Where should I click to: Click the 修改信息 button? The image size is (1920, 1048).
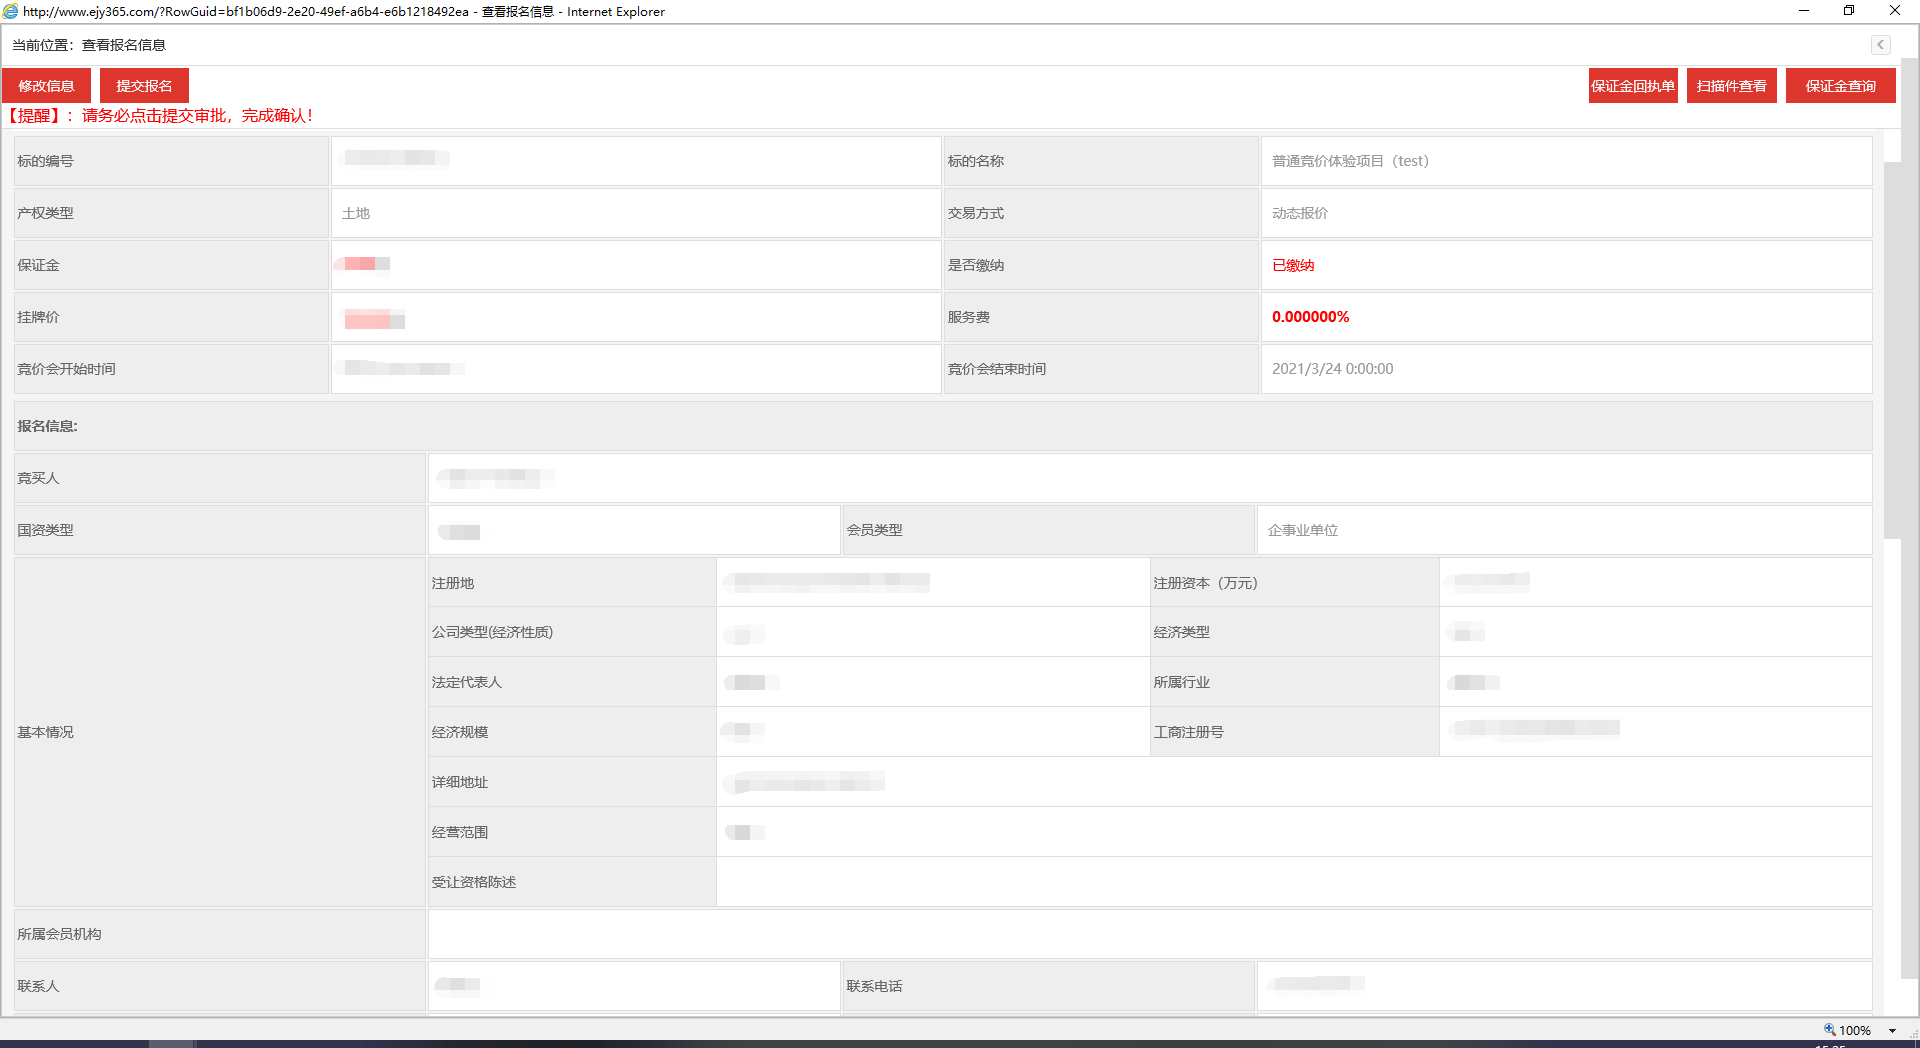[46, 86]
